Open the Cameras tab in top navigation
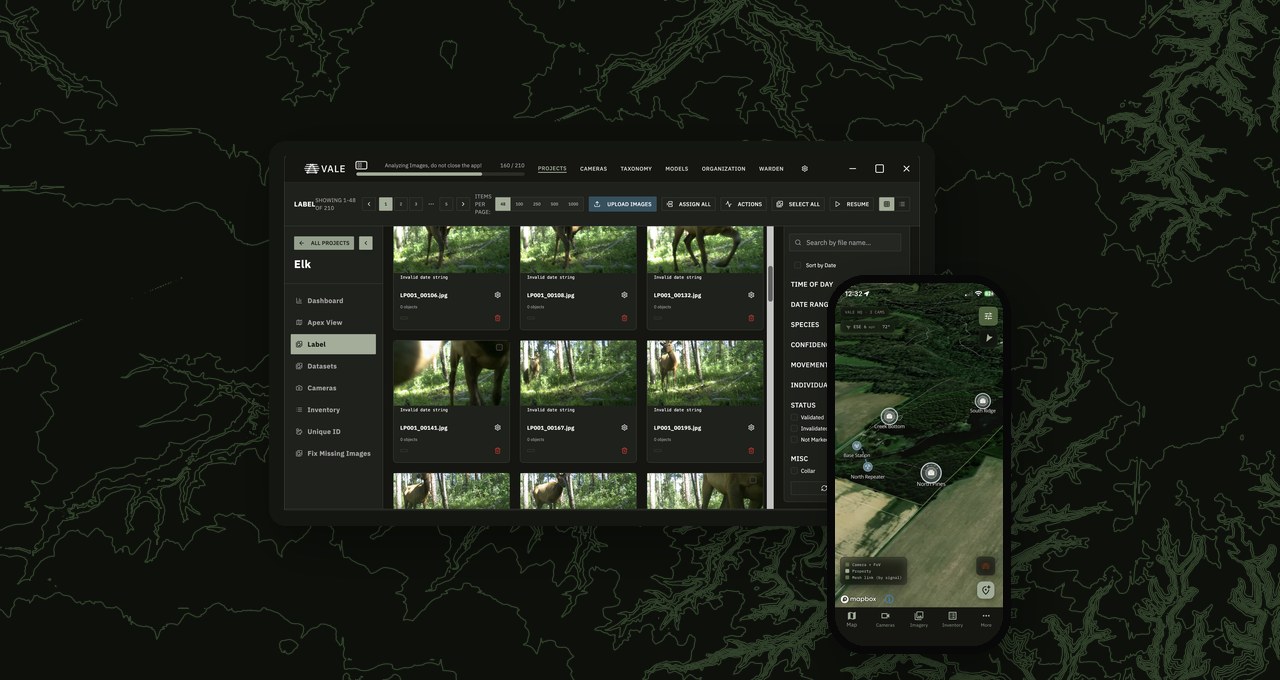 point(593,169)
